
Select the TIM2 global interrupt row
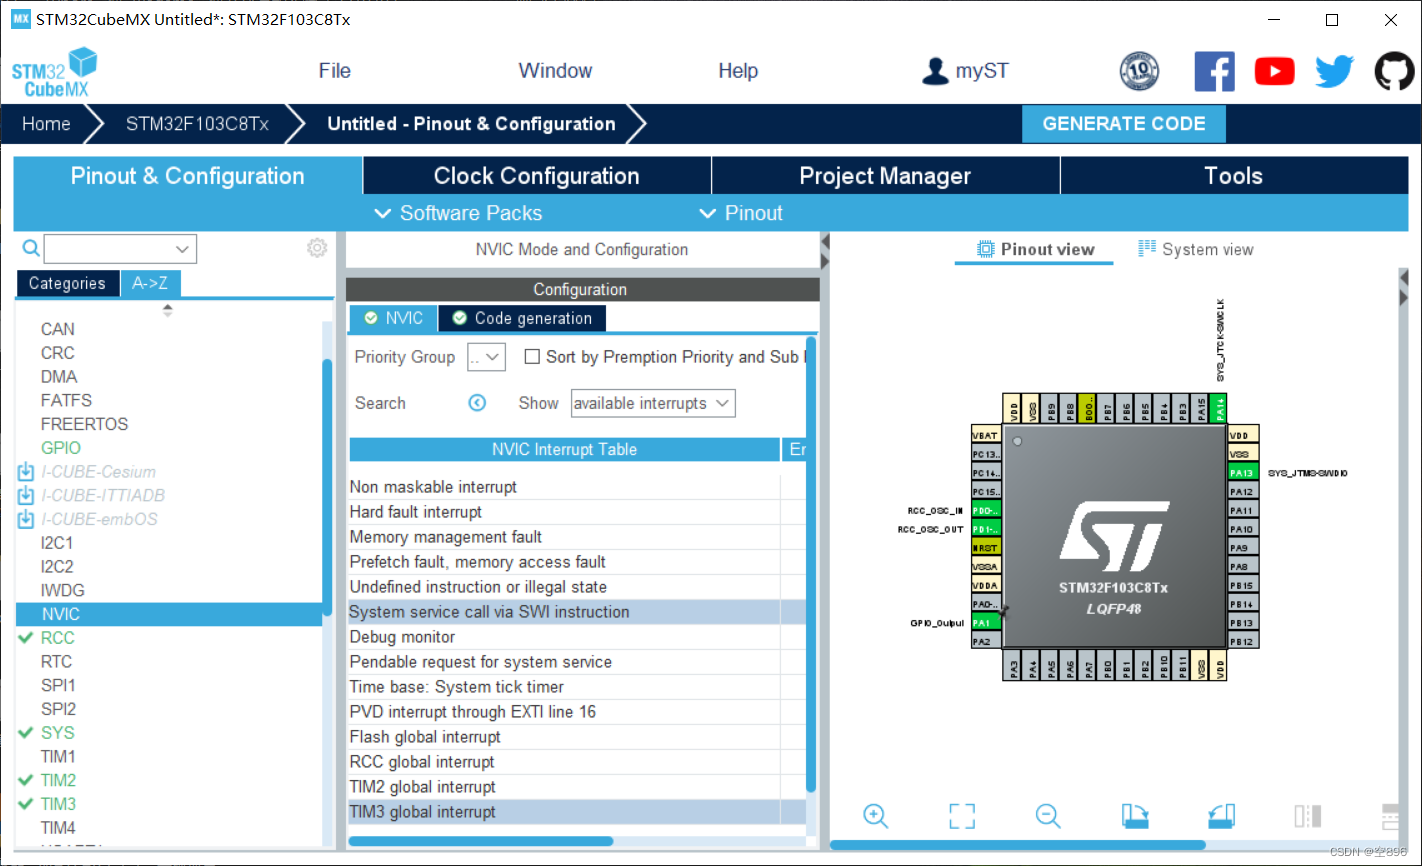pyautogui.click(x=577, y=787)
